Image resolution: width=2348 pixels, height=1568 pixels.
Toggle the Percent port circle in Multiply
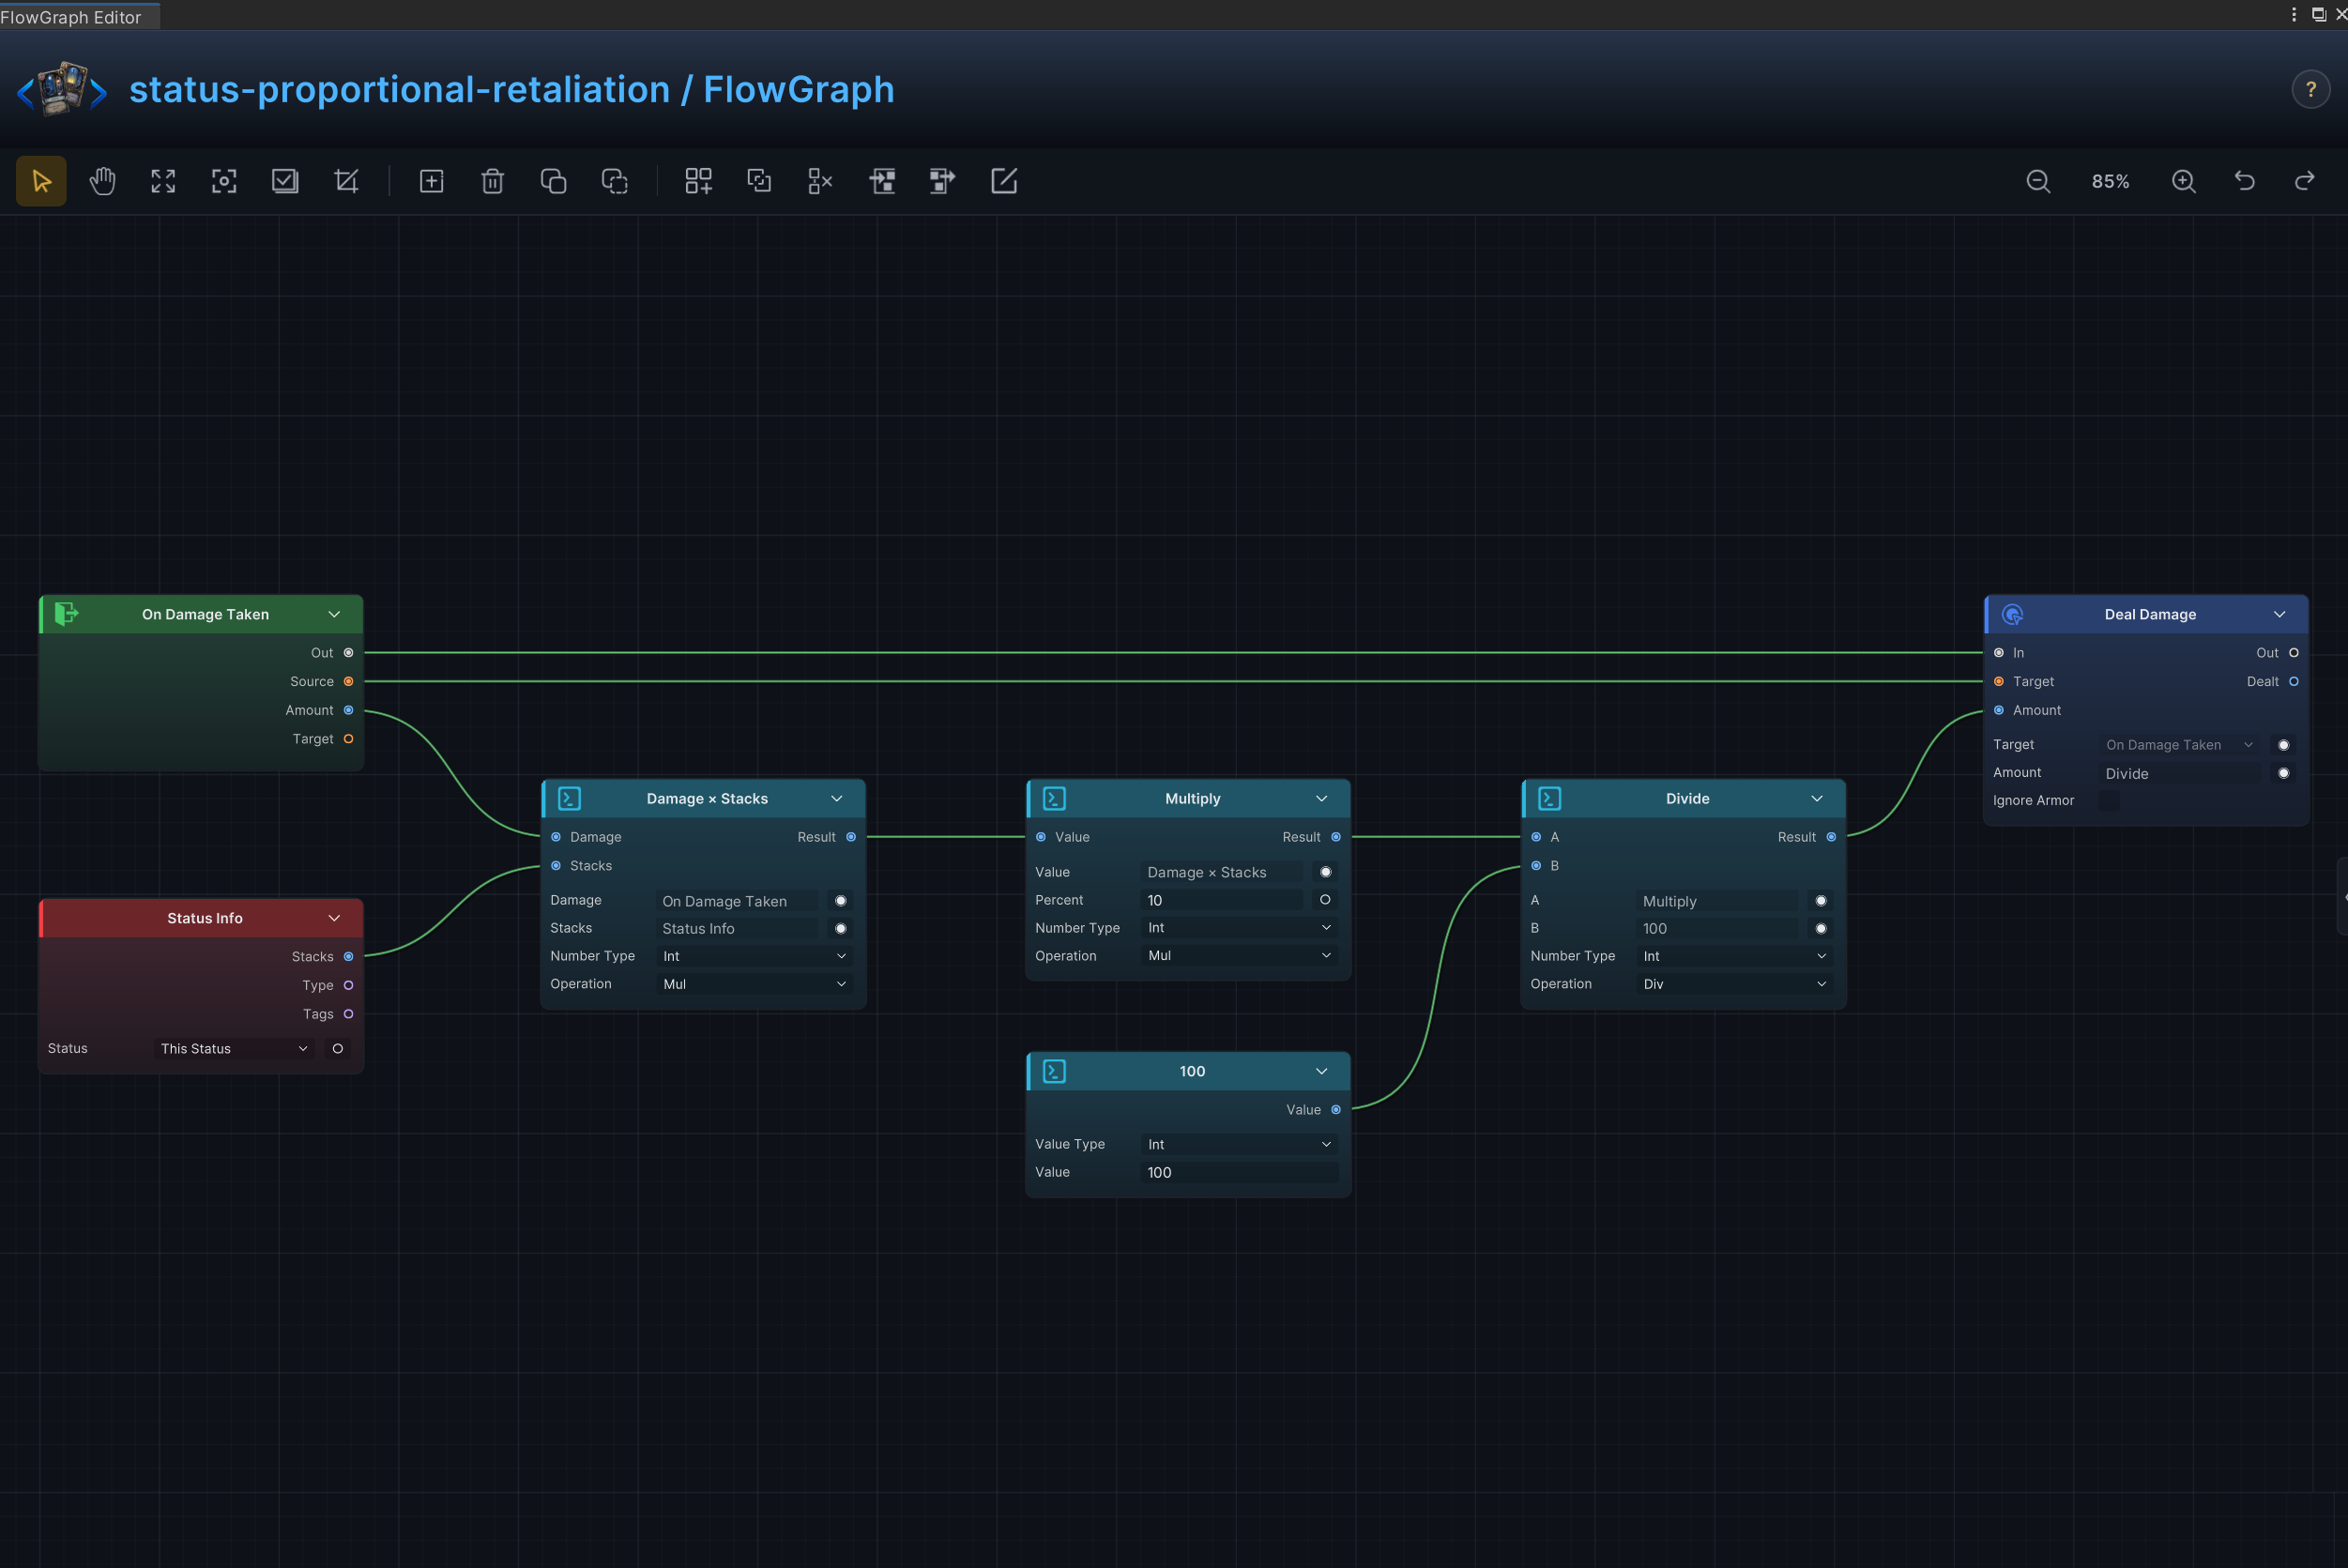(x=1325, y=900)
